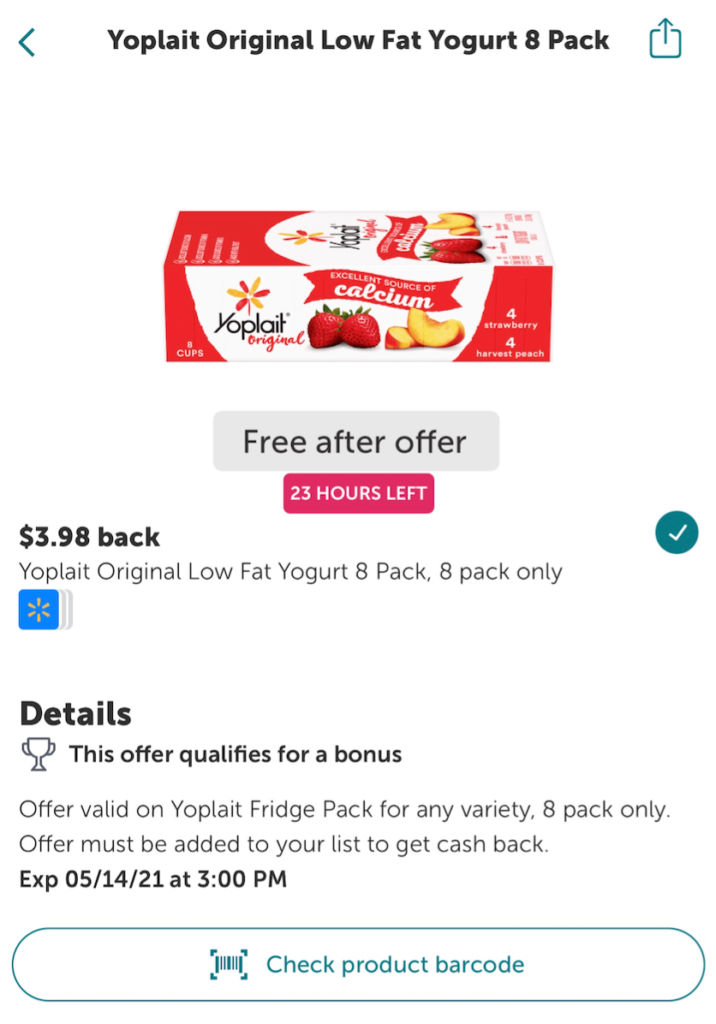
Task: Tap the Yoplait original logo on box
Action: (x=259, y=316)
